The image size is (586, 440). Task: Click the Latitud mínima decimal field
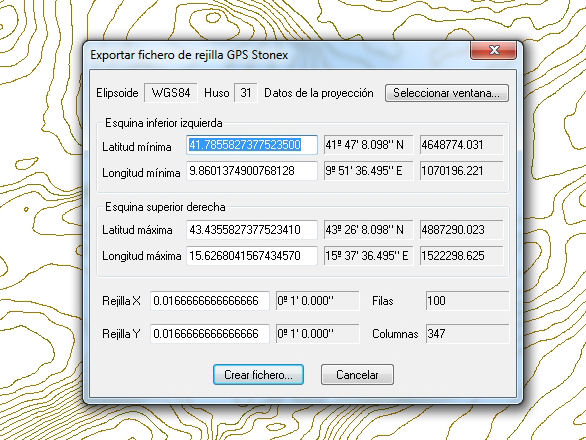[252, 145]
